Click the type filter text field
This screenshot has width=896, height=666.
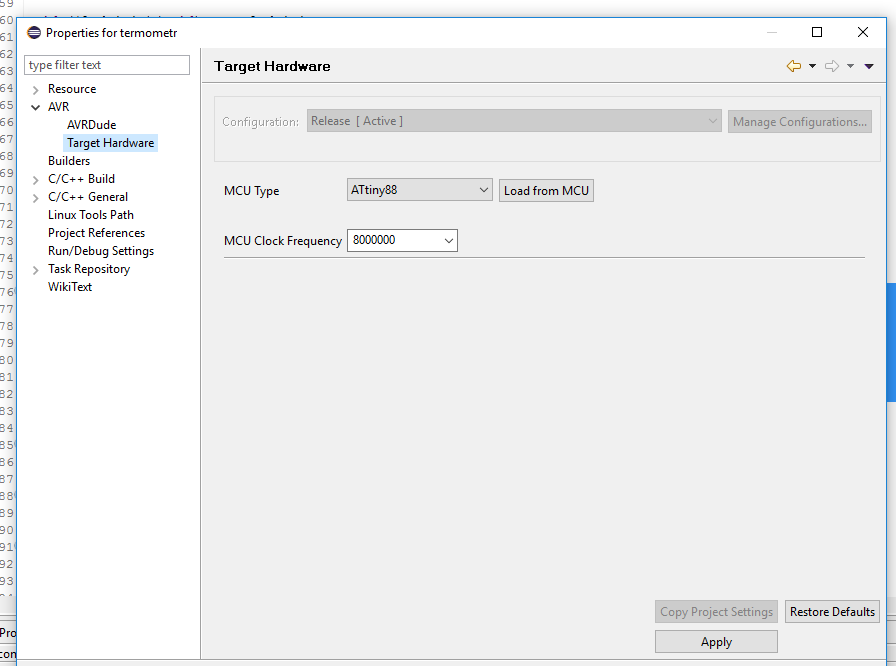tap(107, 65)
